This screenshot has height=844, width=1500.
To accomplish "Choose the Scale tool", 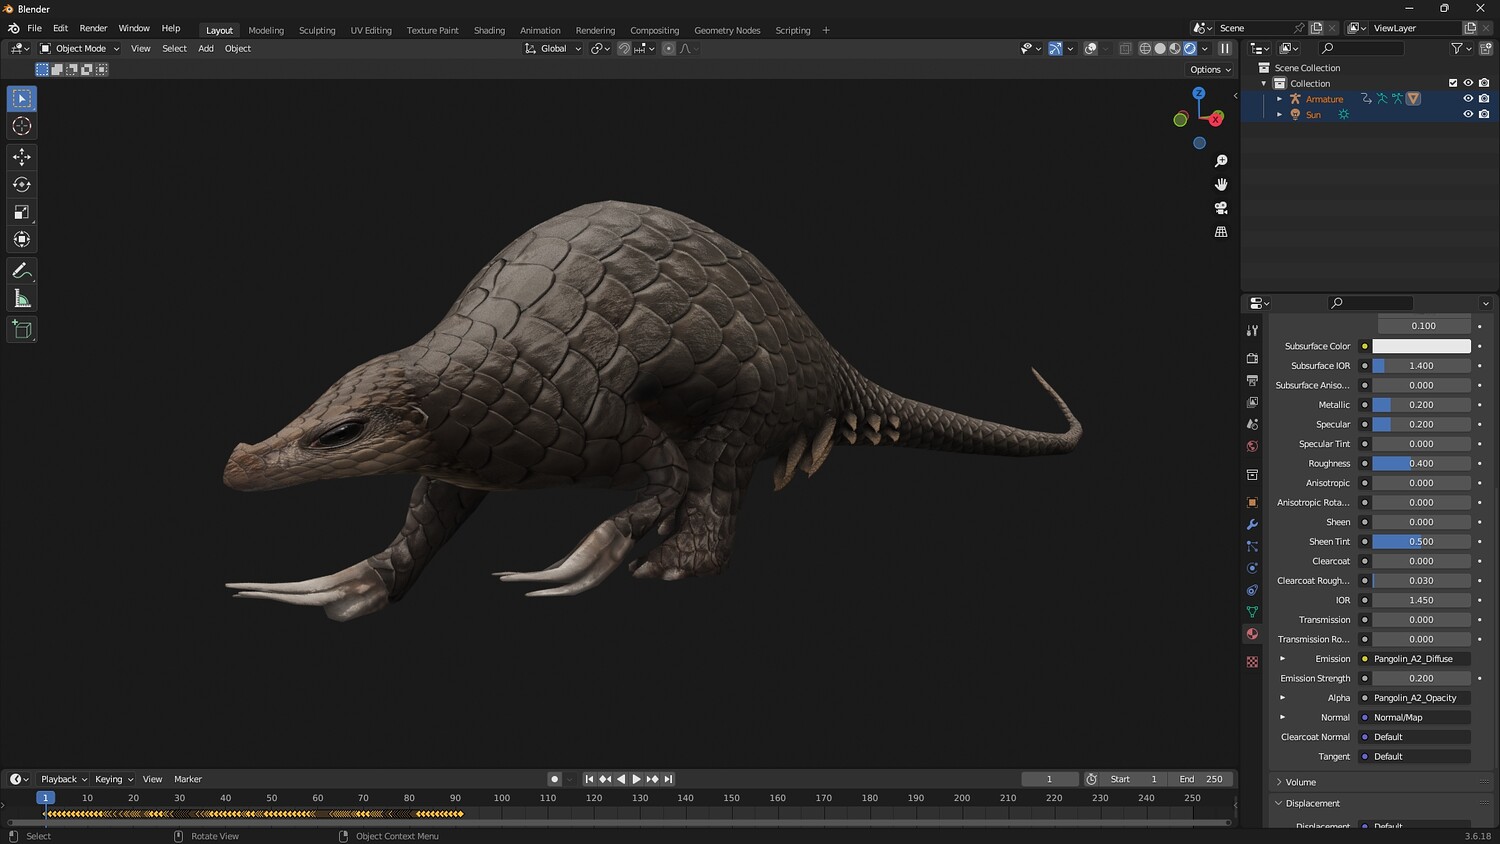I will (x=22, y=212).
